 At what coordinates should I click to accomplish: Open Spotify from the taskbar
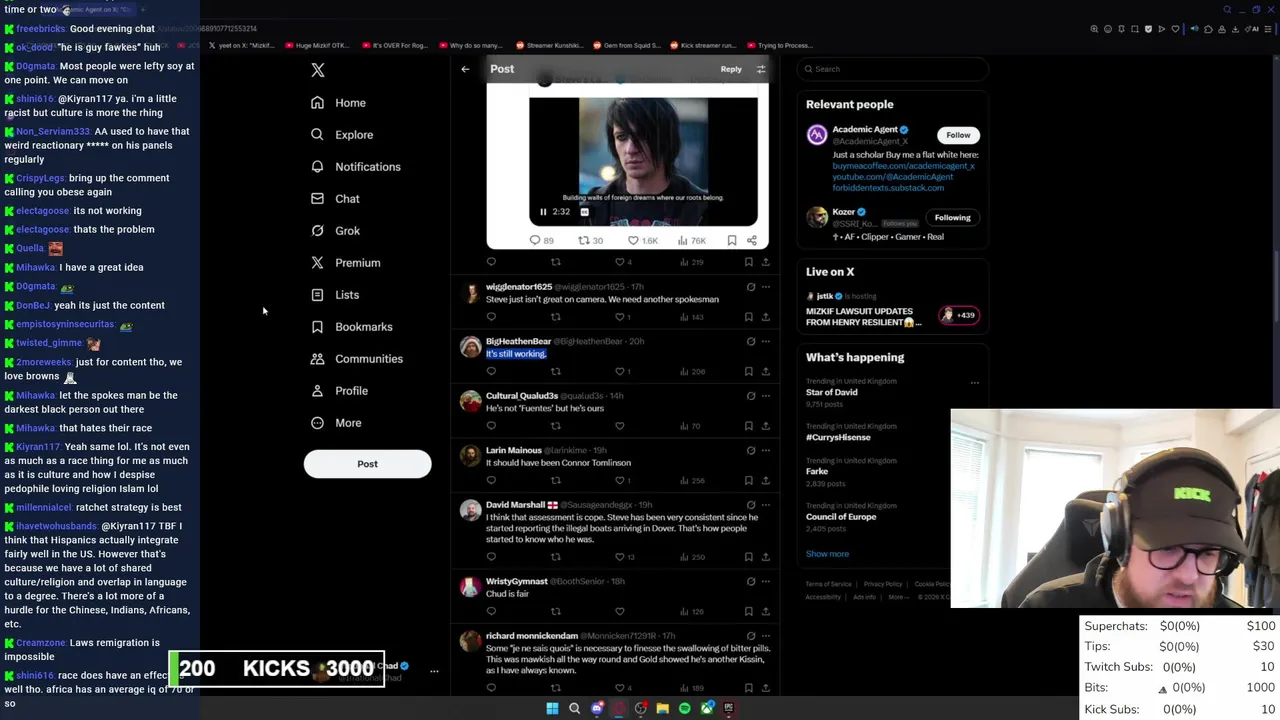pos(684,708)
